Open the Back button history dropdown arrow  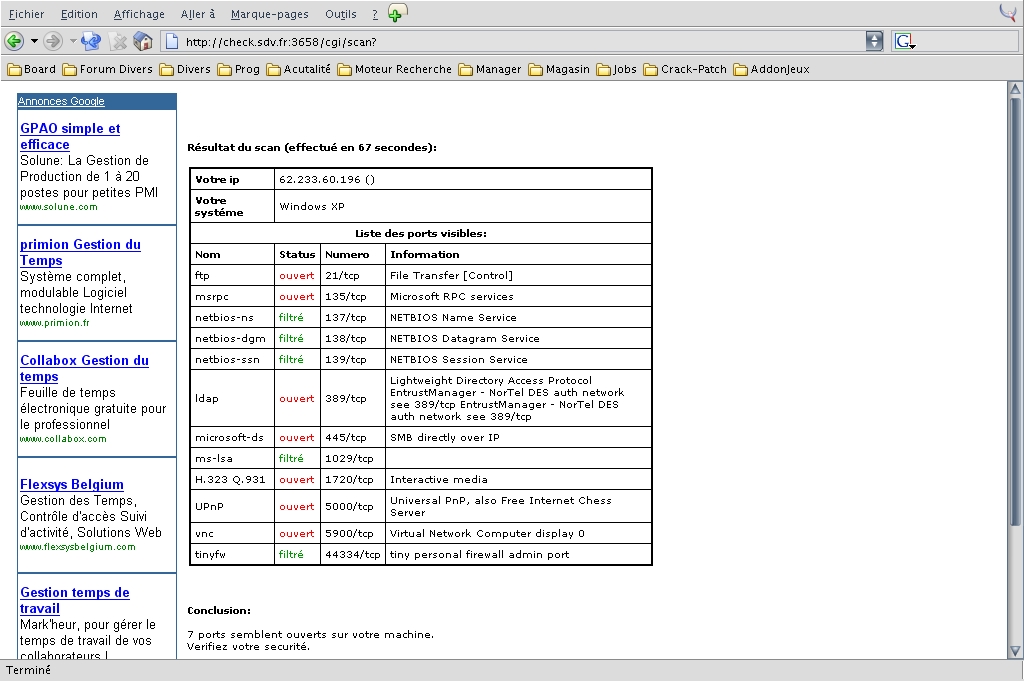point(34,41)
